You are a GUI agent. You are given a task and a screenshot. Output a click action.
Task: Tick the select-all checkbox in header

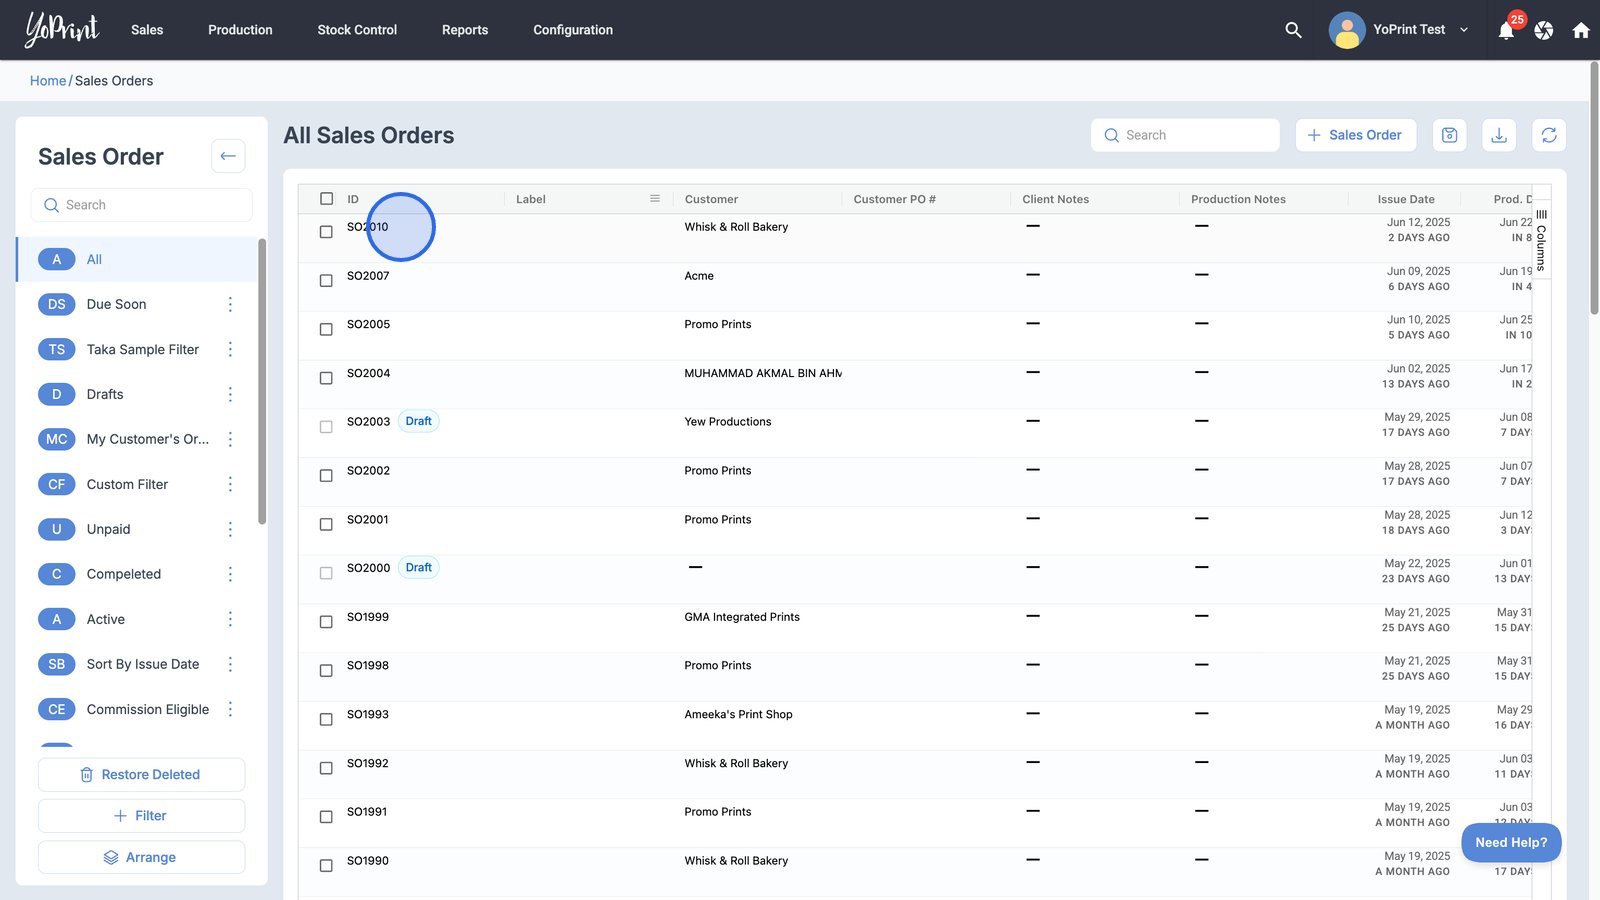pos(326,199)
